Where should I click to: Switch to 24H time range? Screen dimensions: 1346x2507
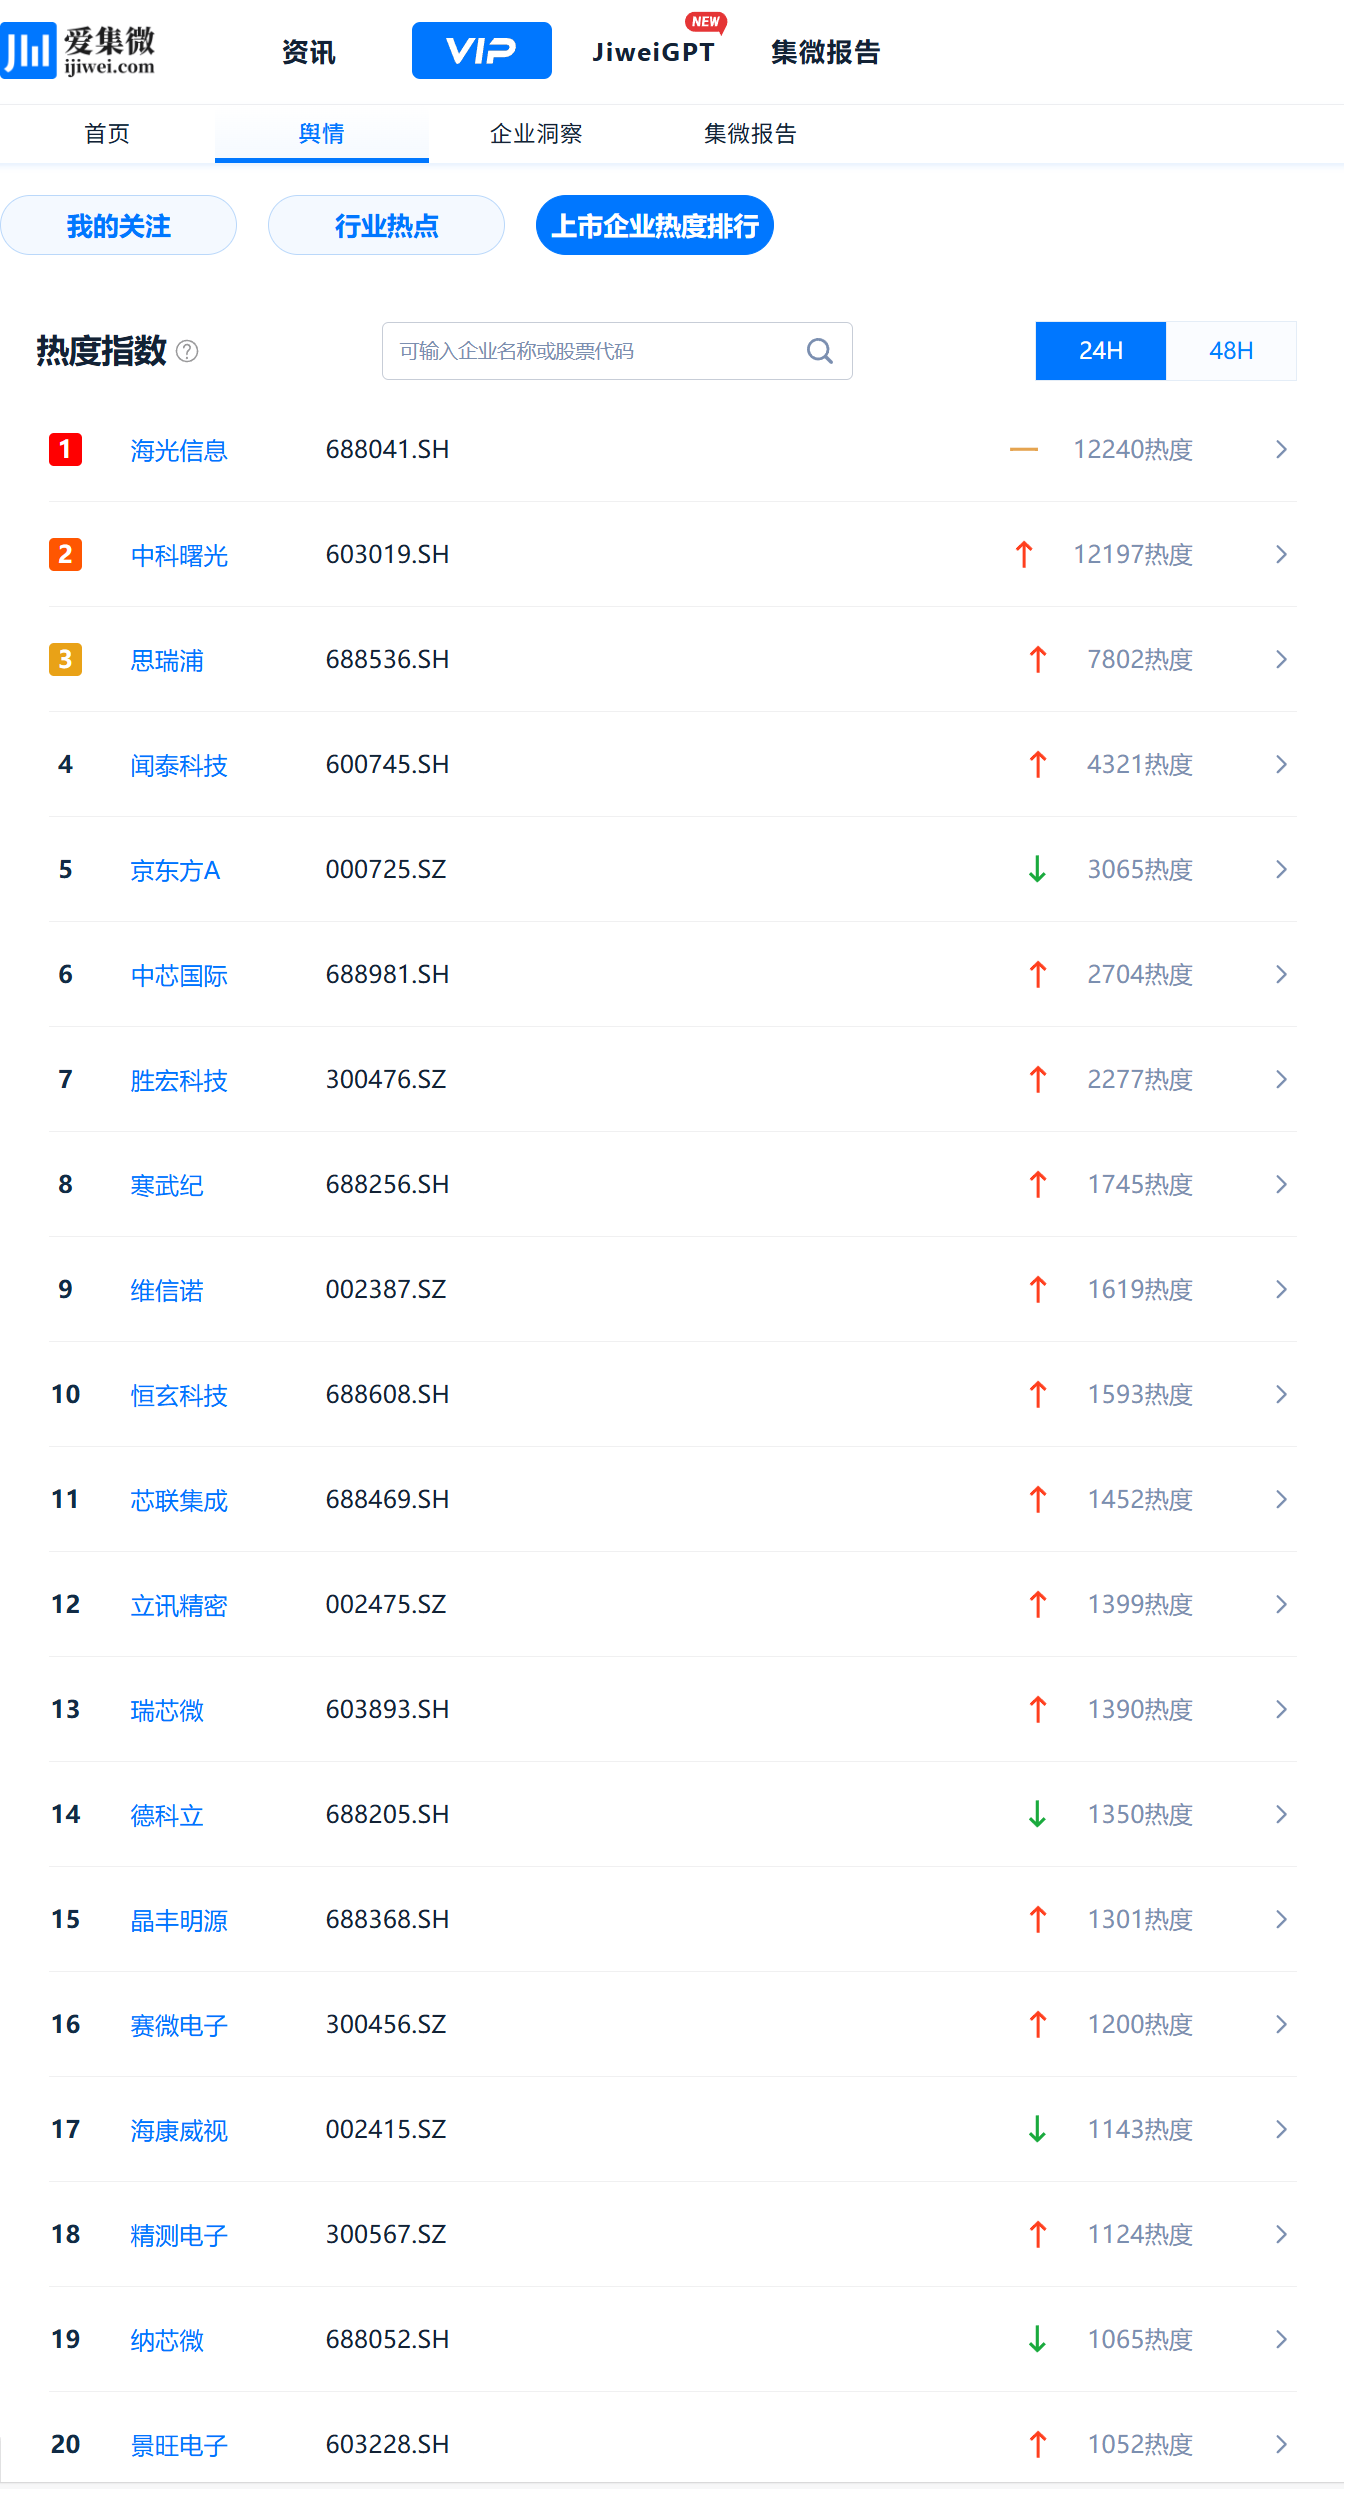point(1100,351)
